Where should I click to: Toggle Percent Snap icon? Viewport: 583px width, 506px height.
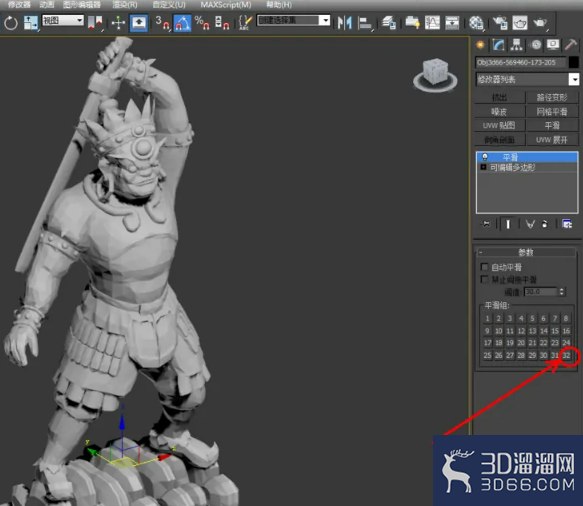202,23
